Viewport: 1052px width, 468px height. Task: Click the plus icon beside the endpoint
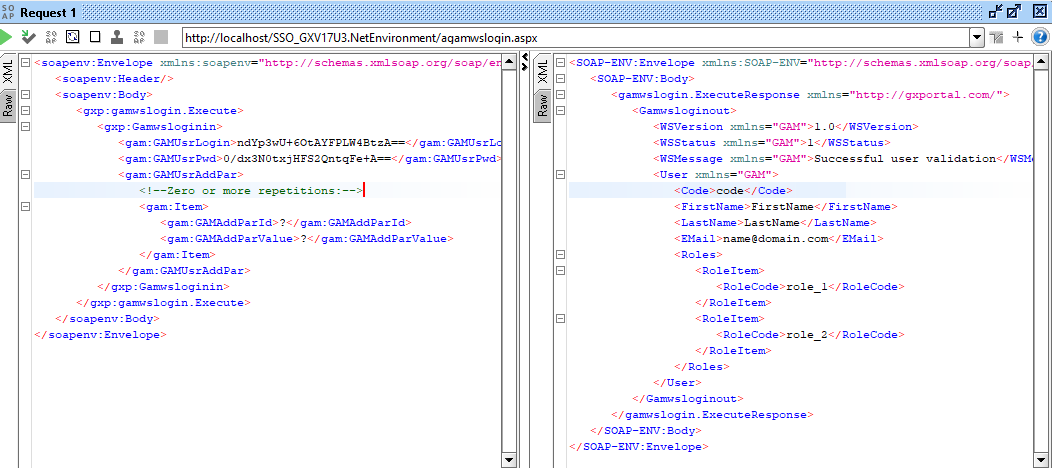[1018, 37]
